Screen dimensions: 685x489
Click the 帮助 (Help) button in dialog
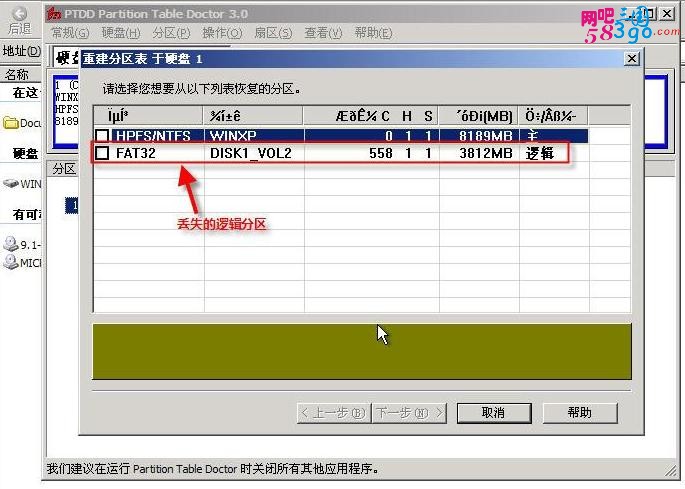[580, 413]
